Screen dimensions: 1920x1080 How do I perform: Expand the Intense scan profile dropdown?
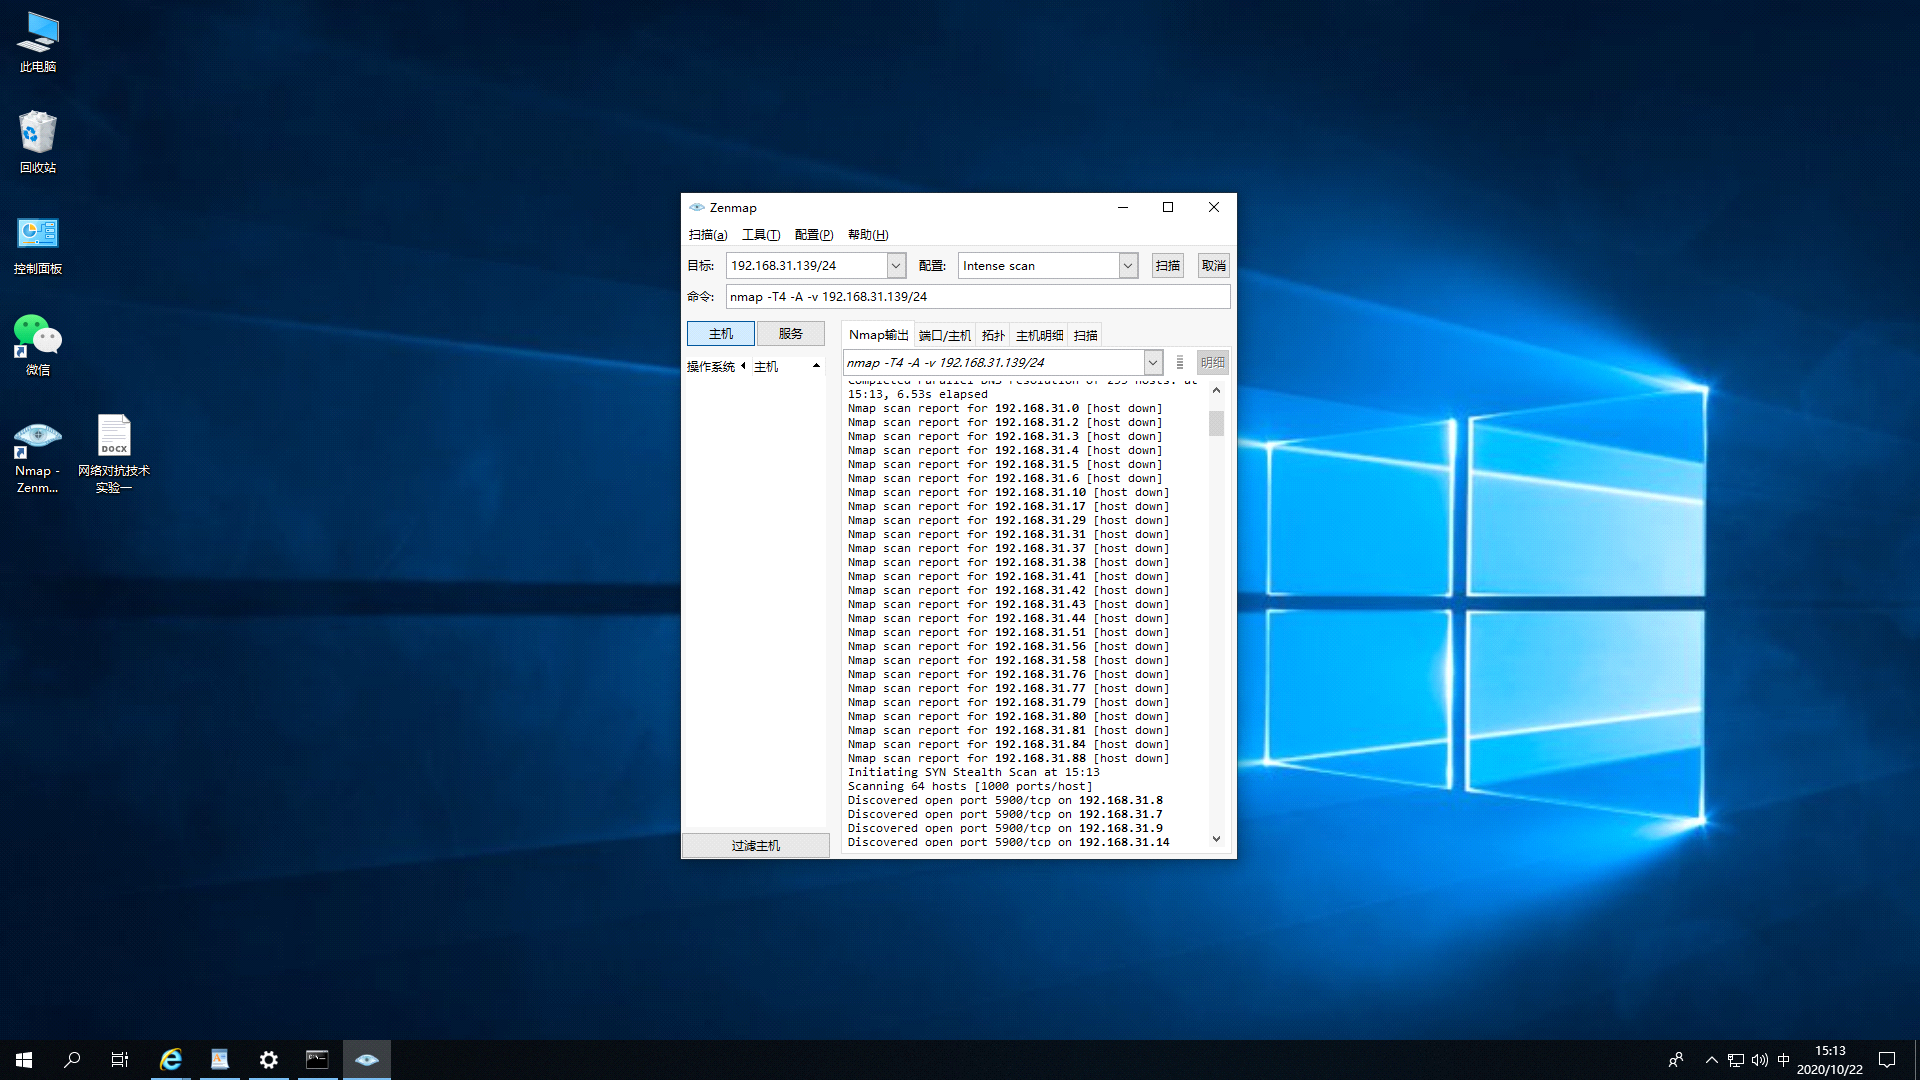pyautogui.click(x=1128, y=266)
